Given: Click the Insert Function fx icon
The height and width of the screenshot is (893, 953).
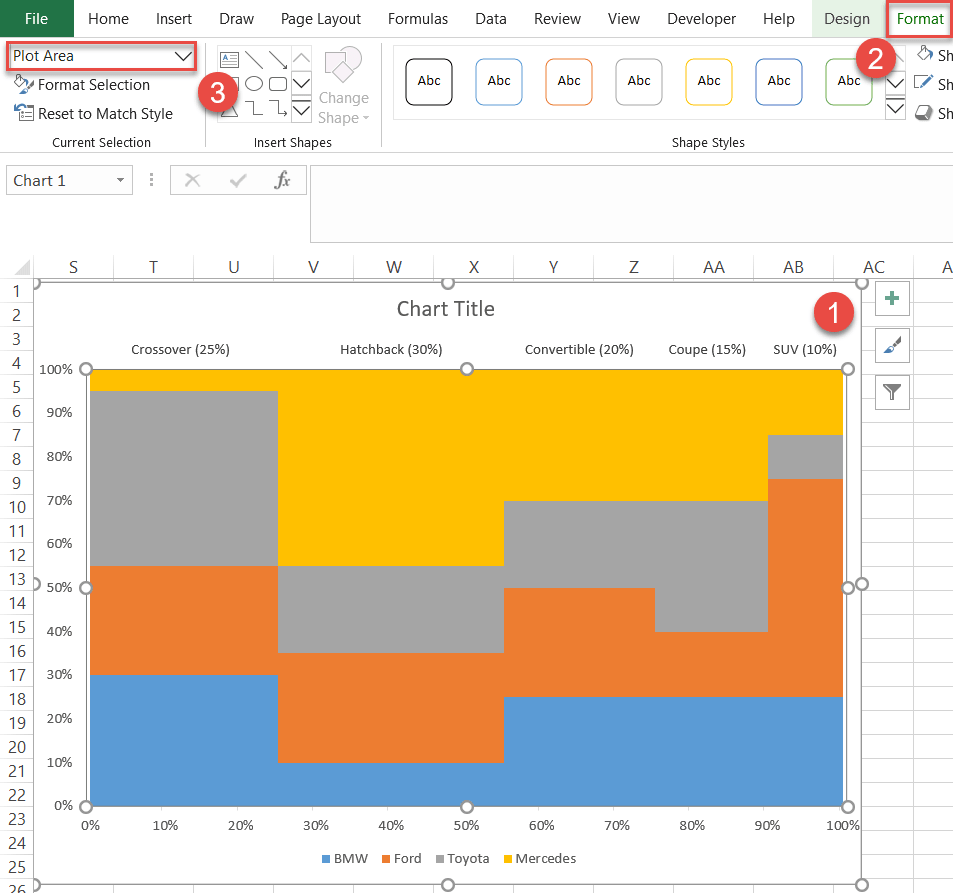Looking at the screenshot, I should coord(283,180).
